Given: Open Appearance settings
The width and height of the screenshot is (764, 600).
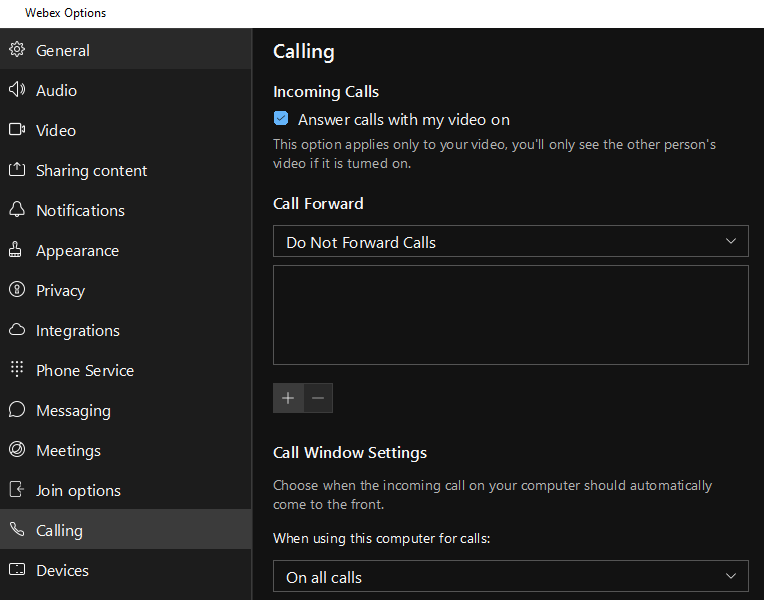Looking at the screenshot, I should (x=126, y=250).
